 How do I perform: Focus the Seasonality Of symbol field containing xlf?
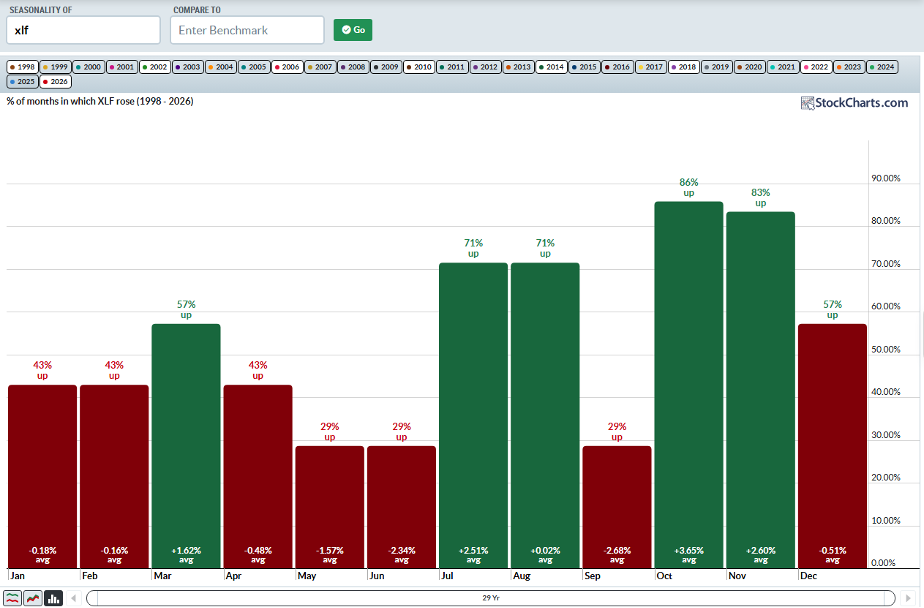[83, 30]
